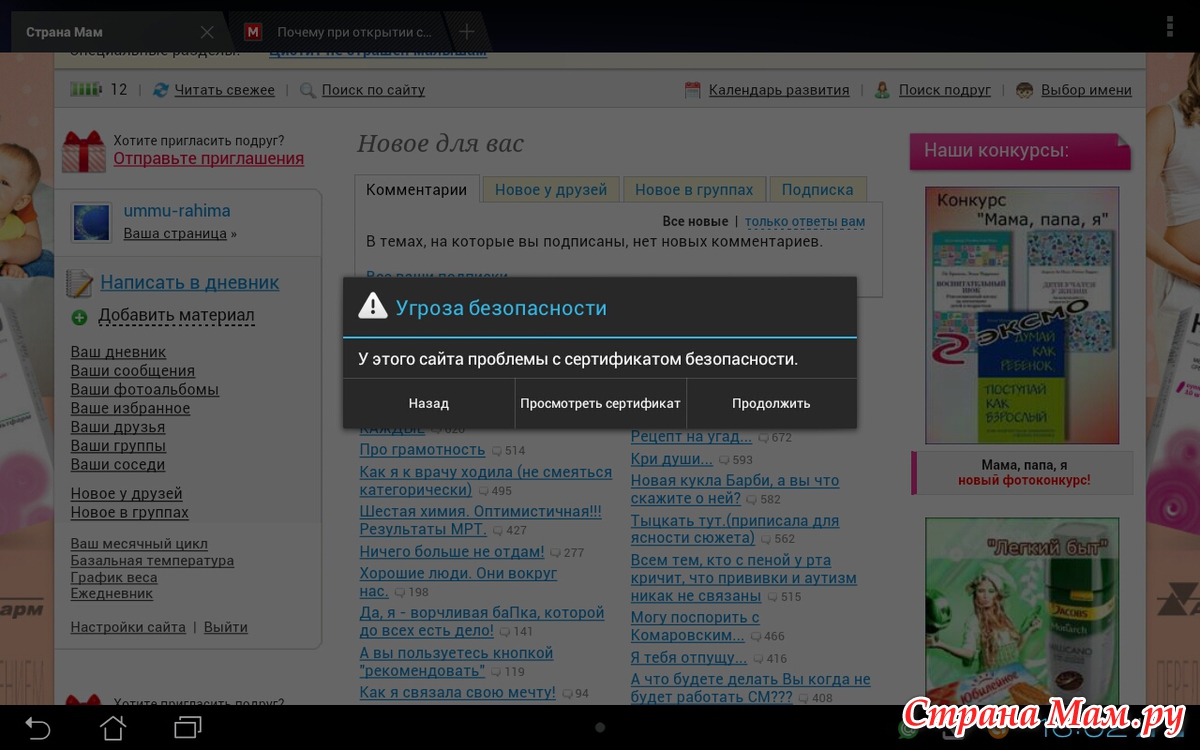The height and width of the screenshot is (750, 1200).
Task: Open Ваши сообщения in the sidebar
Action: 132,371
